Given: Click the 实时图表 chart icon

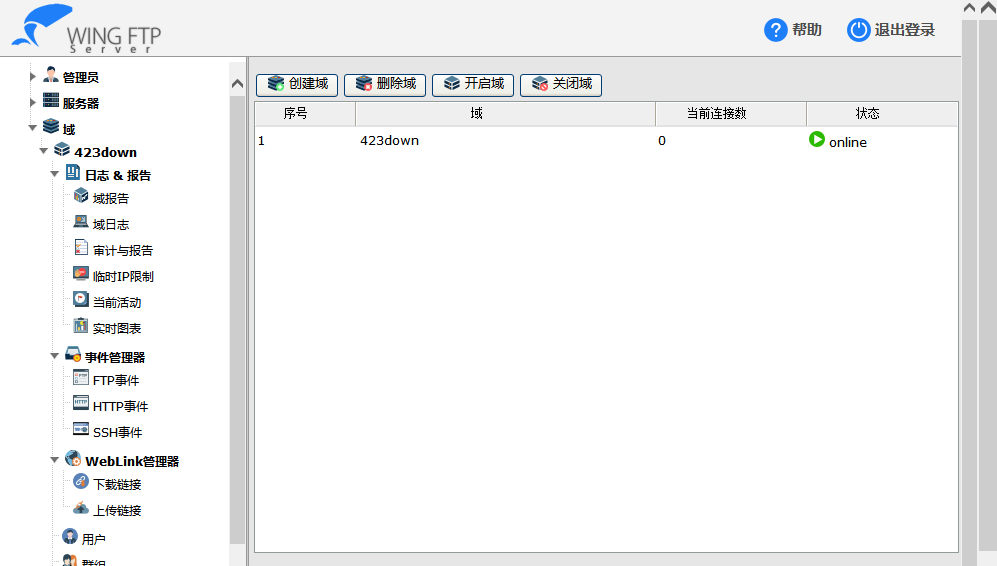Looking at the screenshot, I should click(x=81, y=326).
